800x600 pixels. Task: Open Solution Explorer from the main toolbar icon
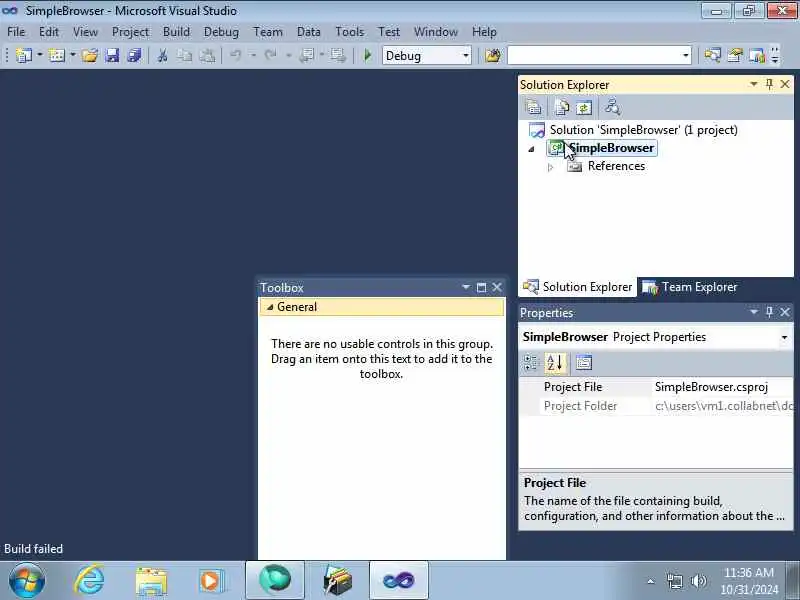[x=712, y=55]
